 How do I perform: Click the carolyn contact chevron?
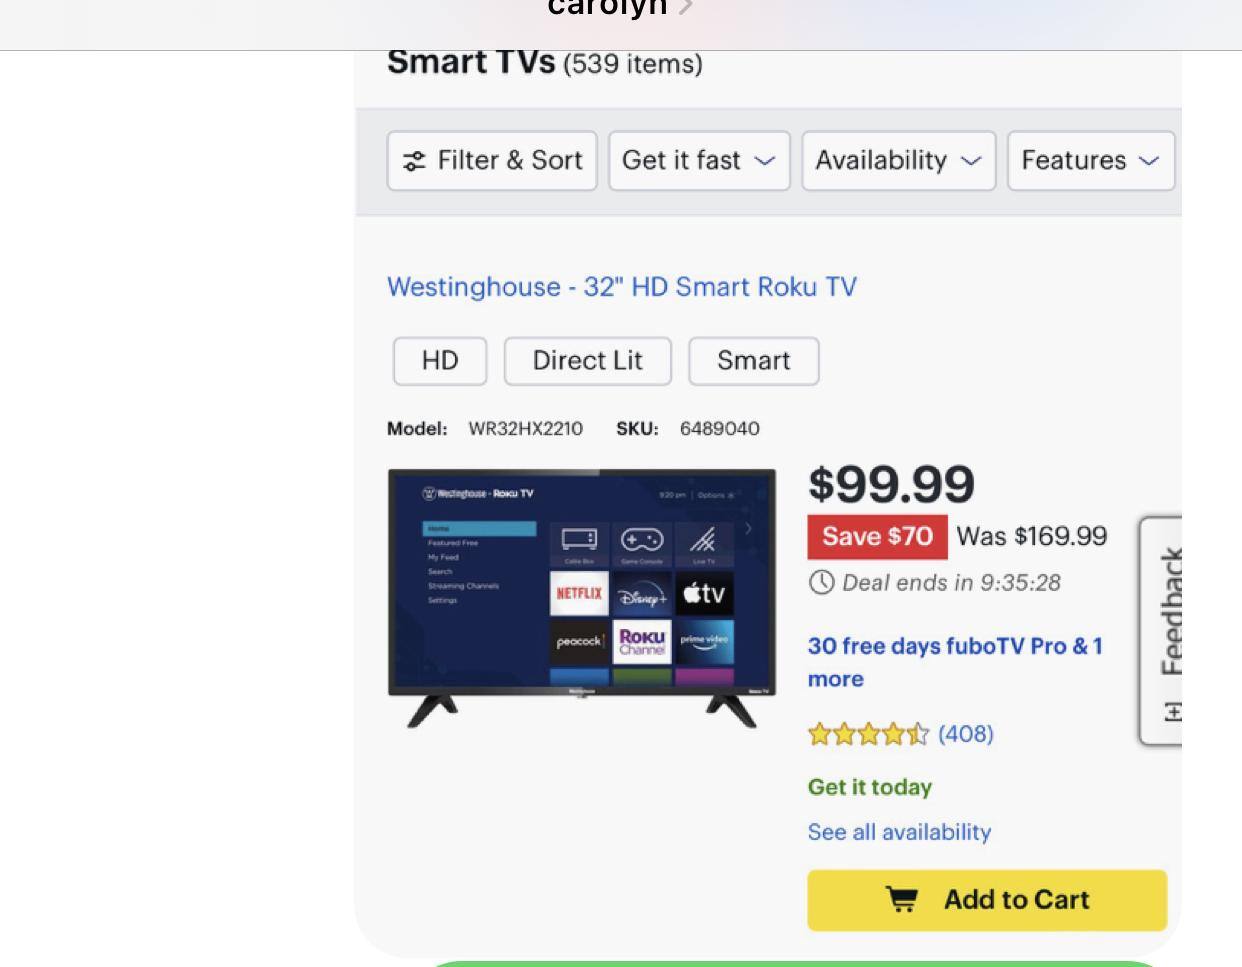685,8
